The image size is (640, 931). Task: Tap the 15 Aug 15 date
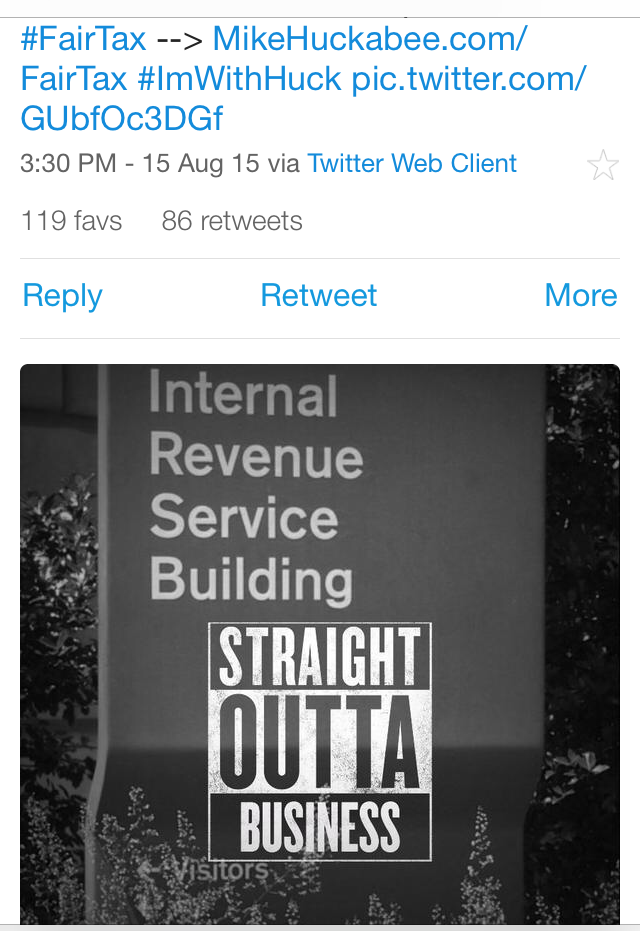pos(198,164)
